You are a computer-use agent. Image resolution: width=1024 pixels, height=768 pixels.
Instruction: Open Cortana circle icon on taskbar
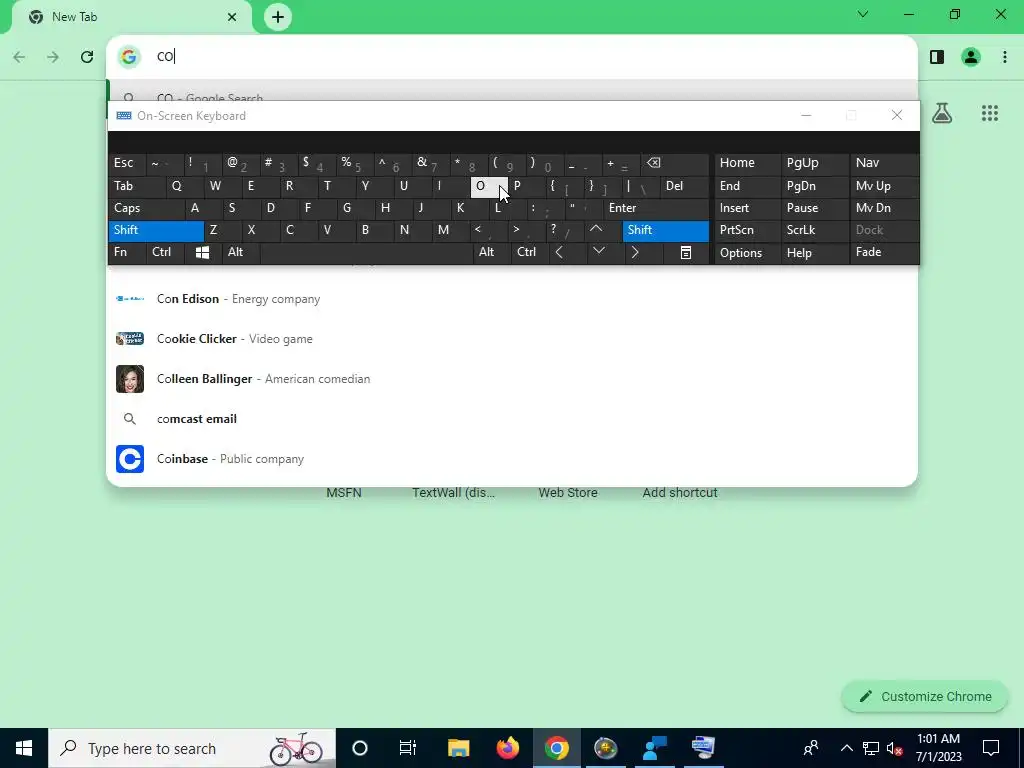[360, 748]
